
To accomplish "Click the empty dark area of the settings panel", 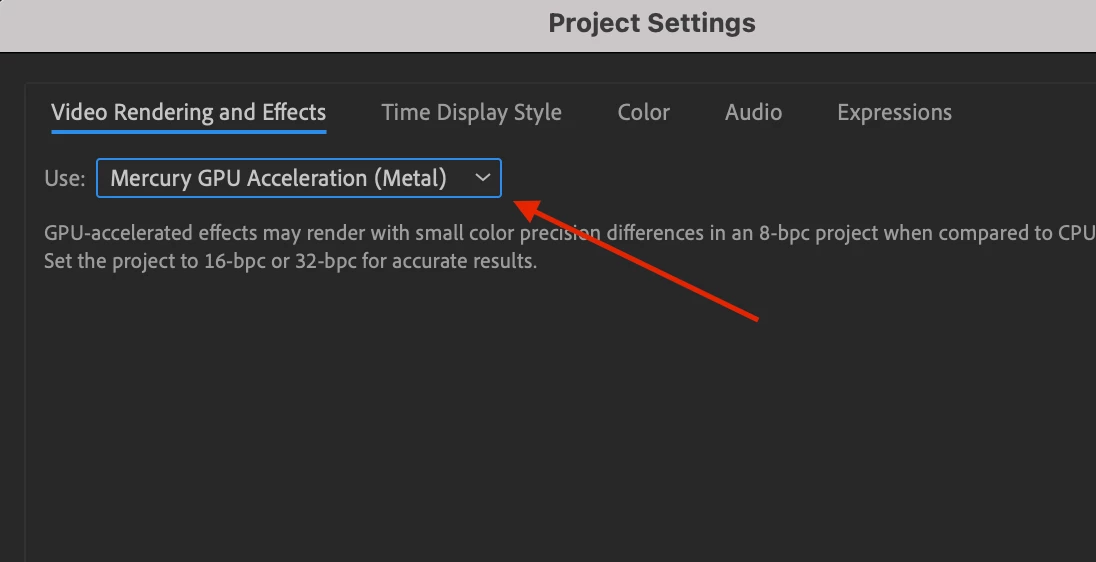I will point(500,420).
